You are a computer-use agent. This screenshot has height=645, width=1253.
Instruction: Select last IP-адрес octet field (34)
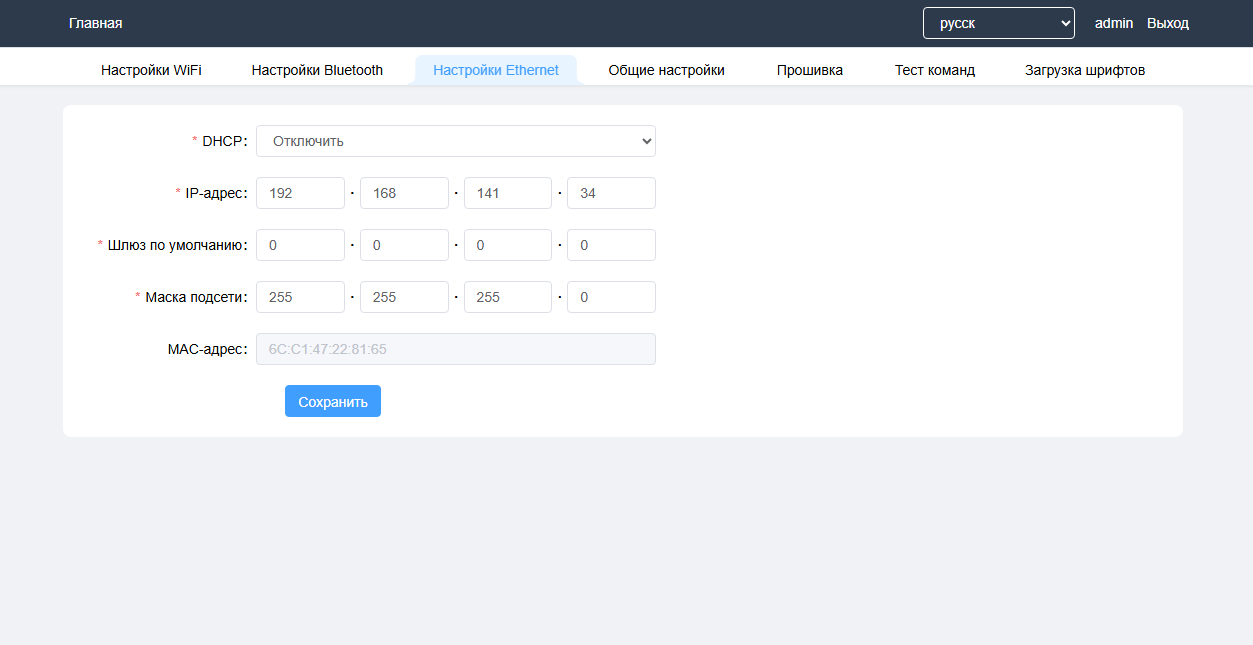tap(611, 193)
